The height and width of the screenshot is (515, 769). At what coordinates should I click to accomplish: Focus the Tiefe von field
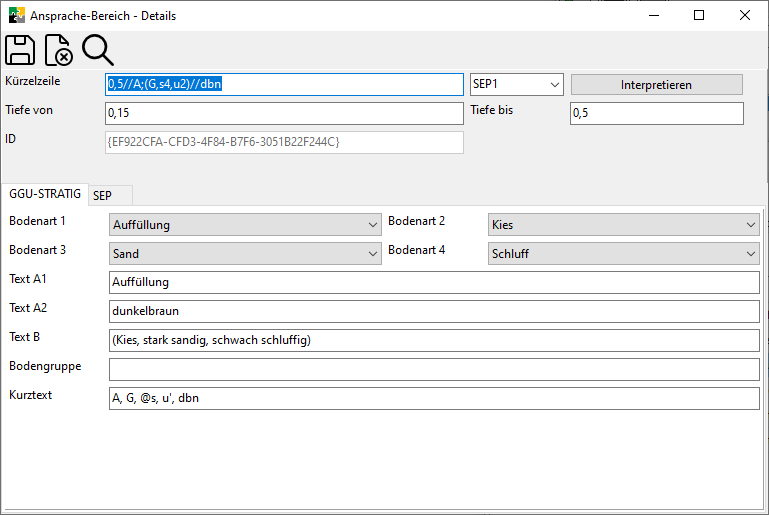click(283, 114)
